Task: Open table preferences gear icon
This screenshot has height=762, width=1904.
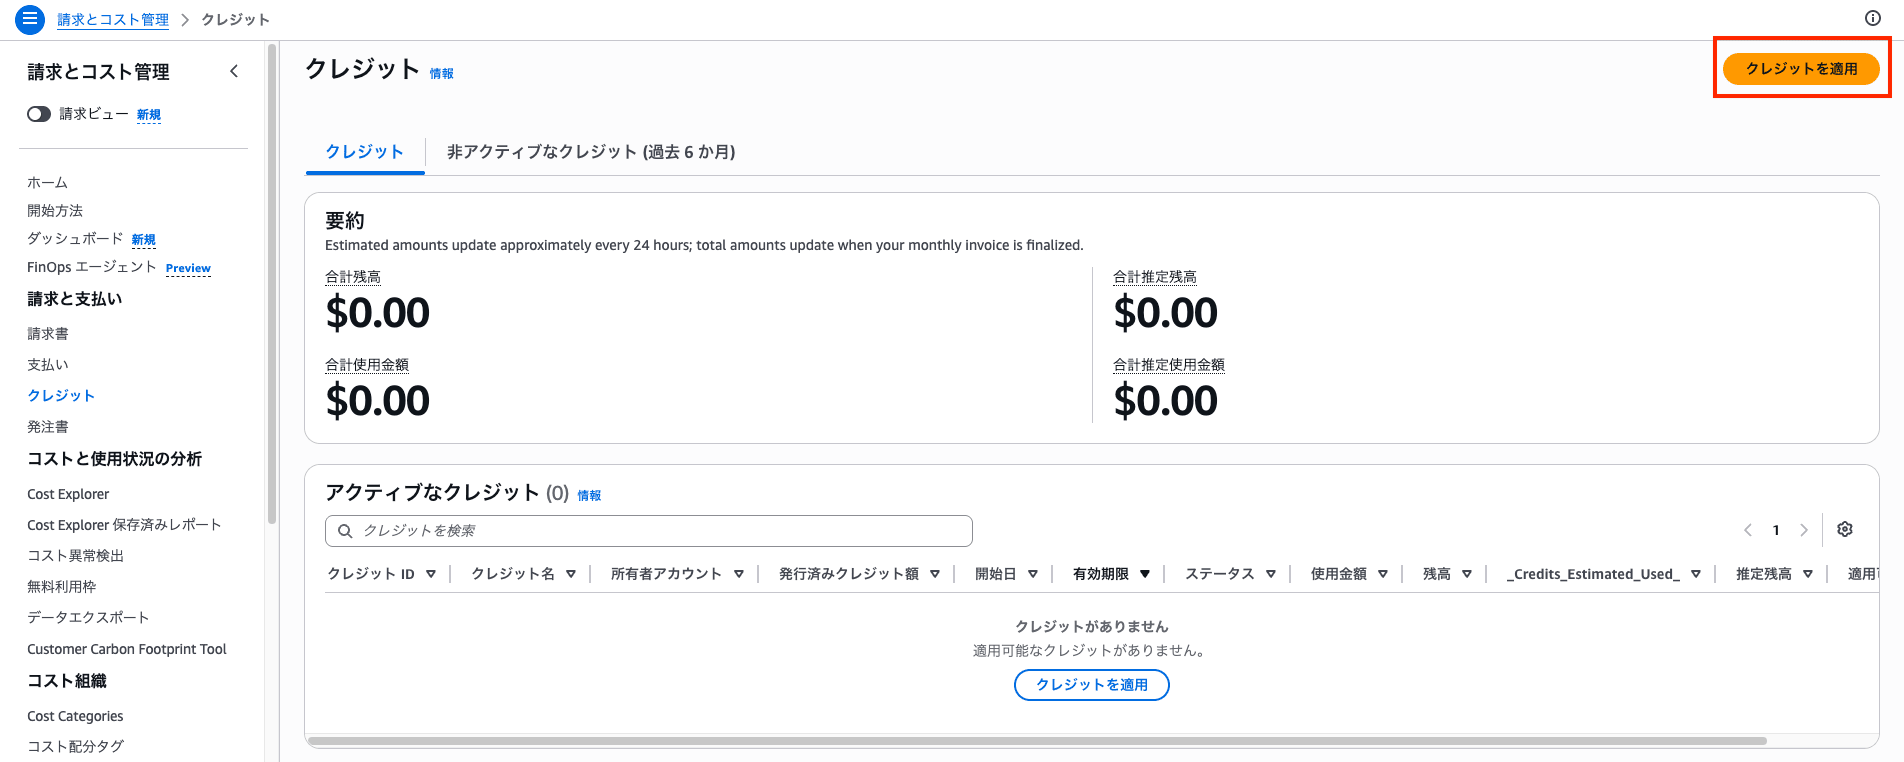Action: 1845,530
